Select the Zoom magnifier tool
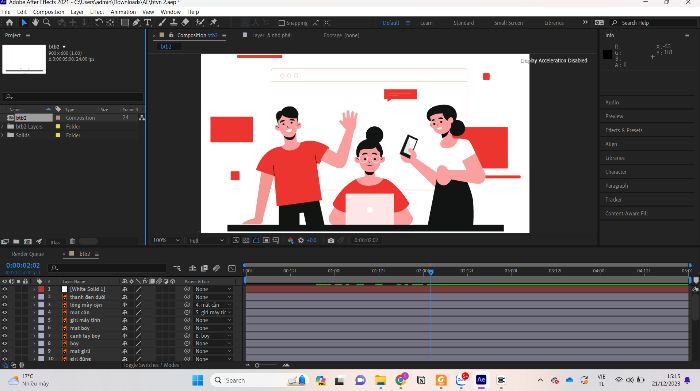 (46, 22)
